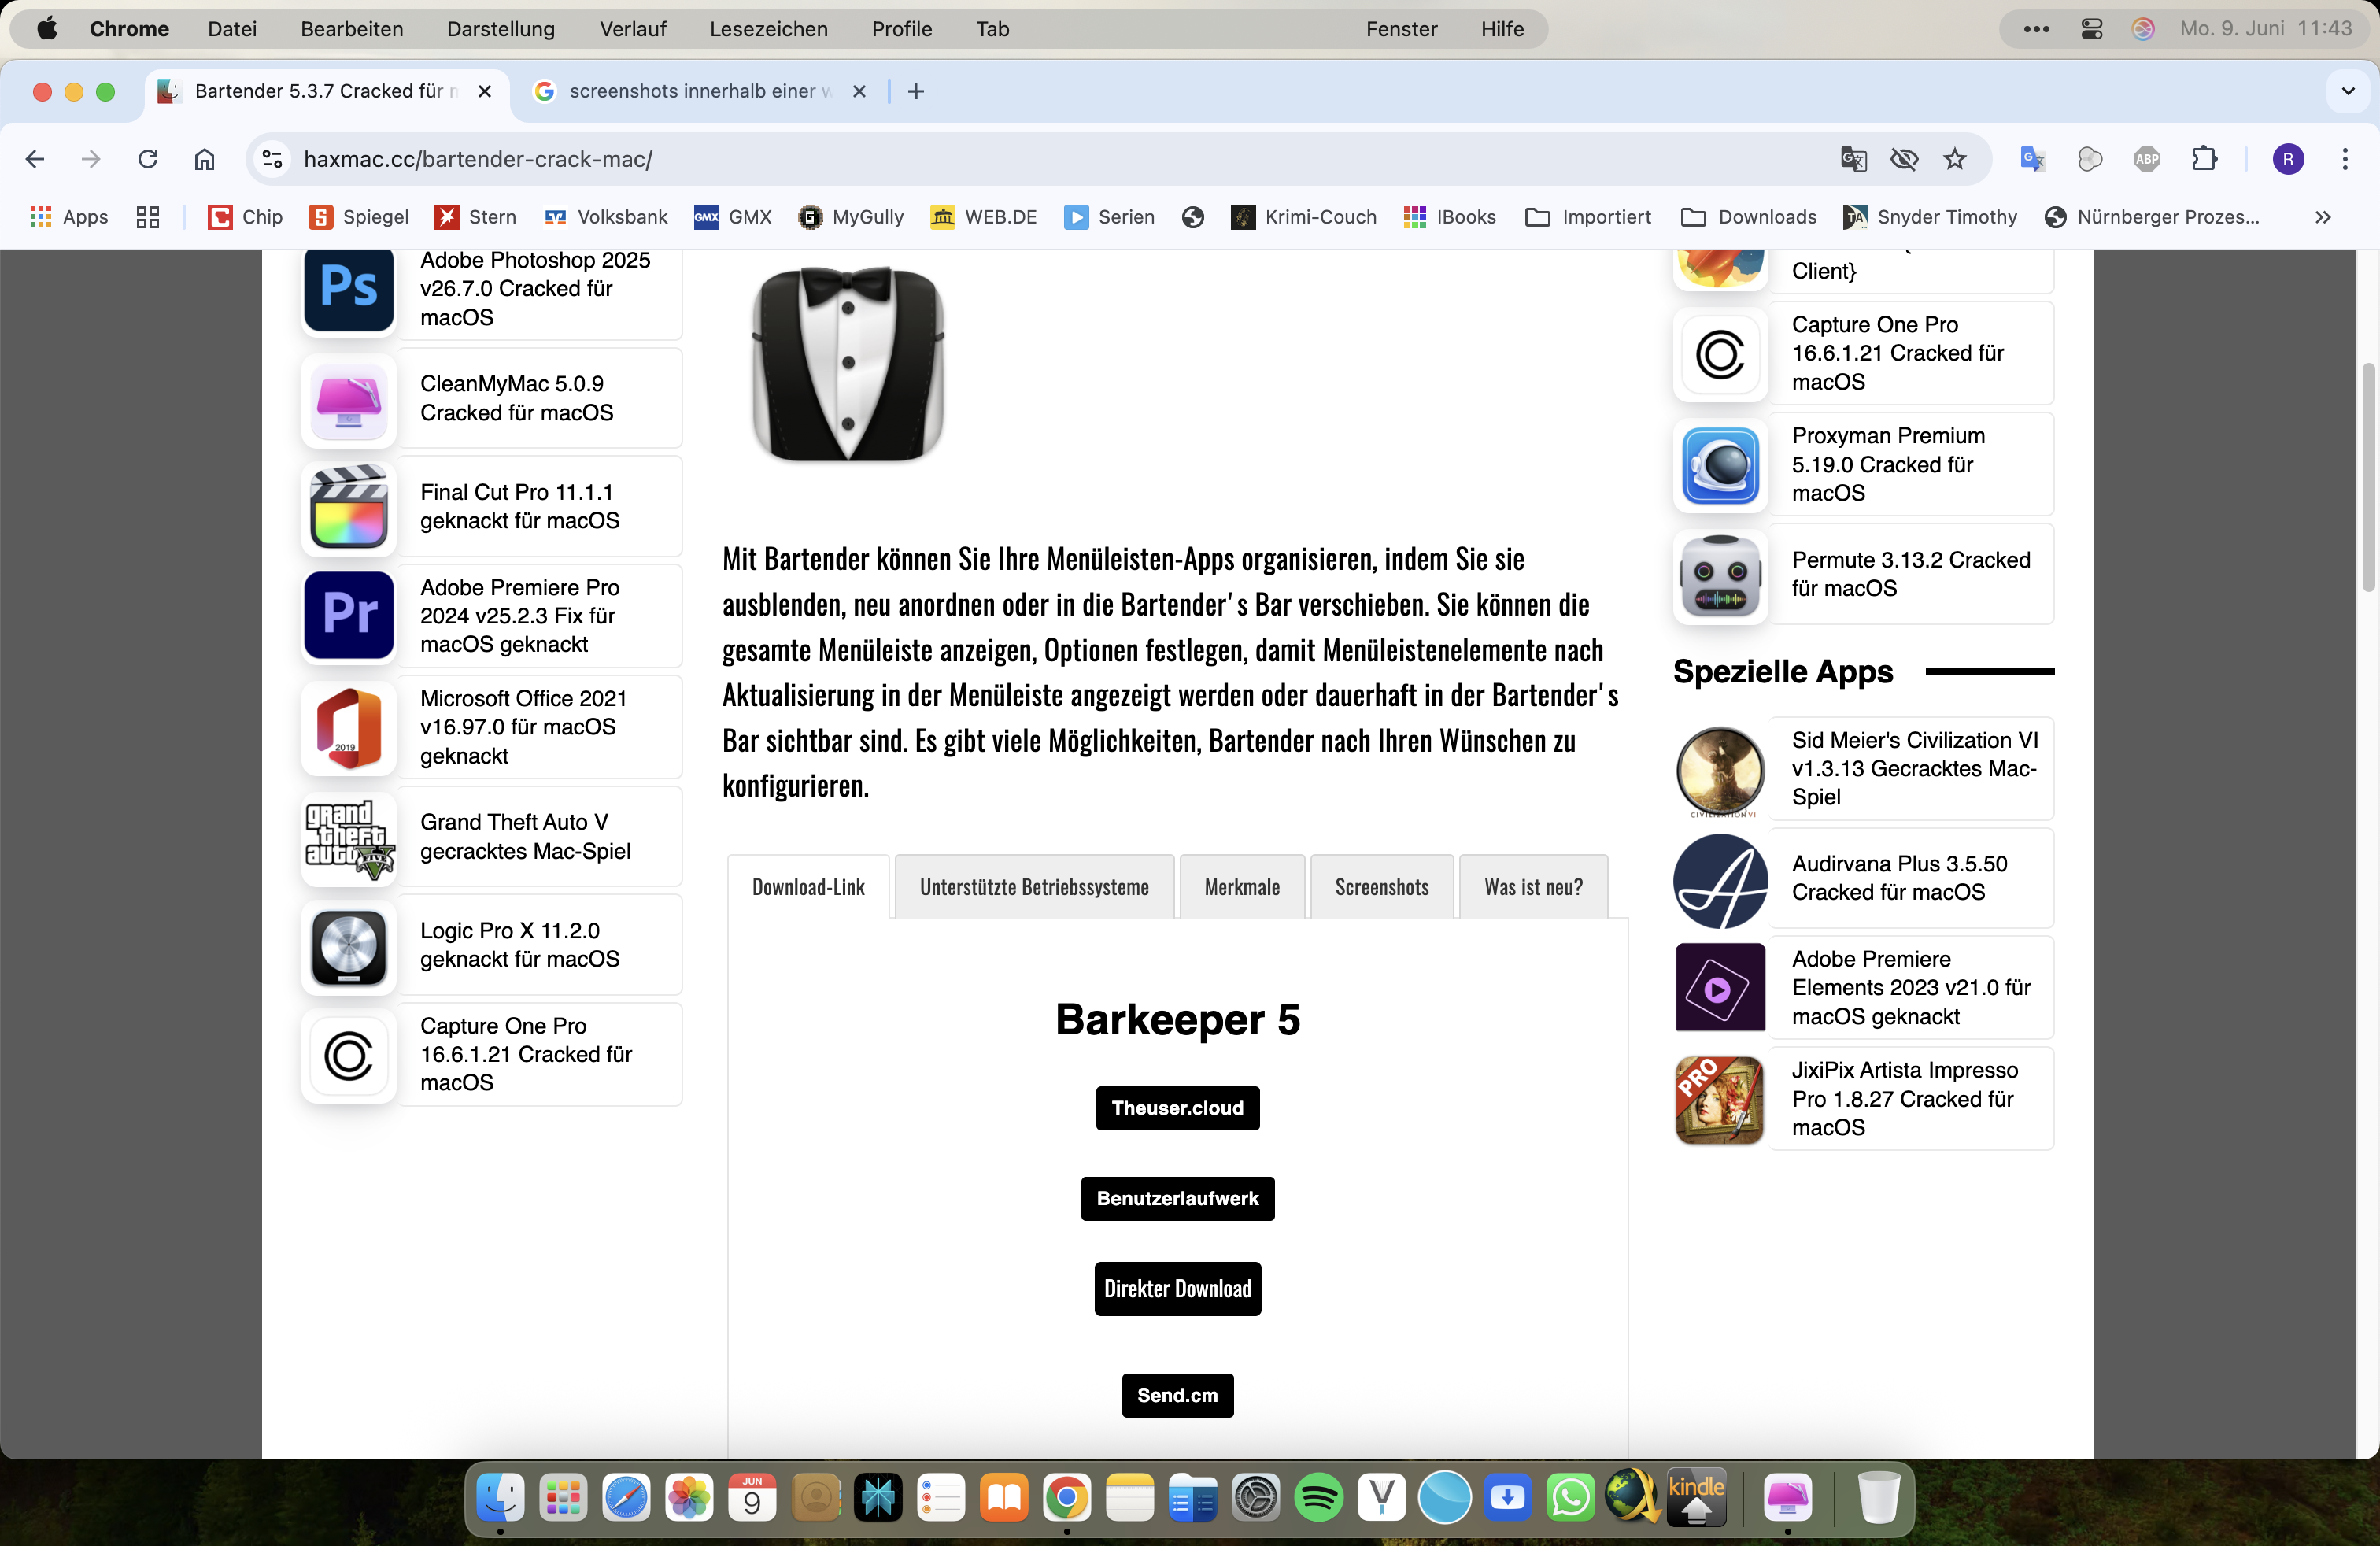The height and width of the screenshot is (1546, 2380).
Task: Open site information toggle in address bar
Action: tap(272, 159)
